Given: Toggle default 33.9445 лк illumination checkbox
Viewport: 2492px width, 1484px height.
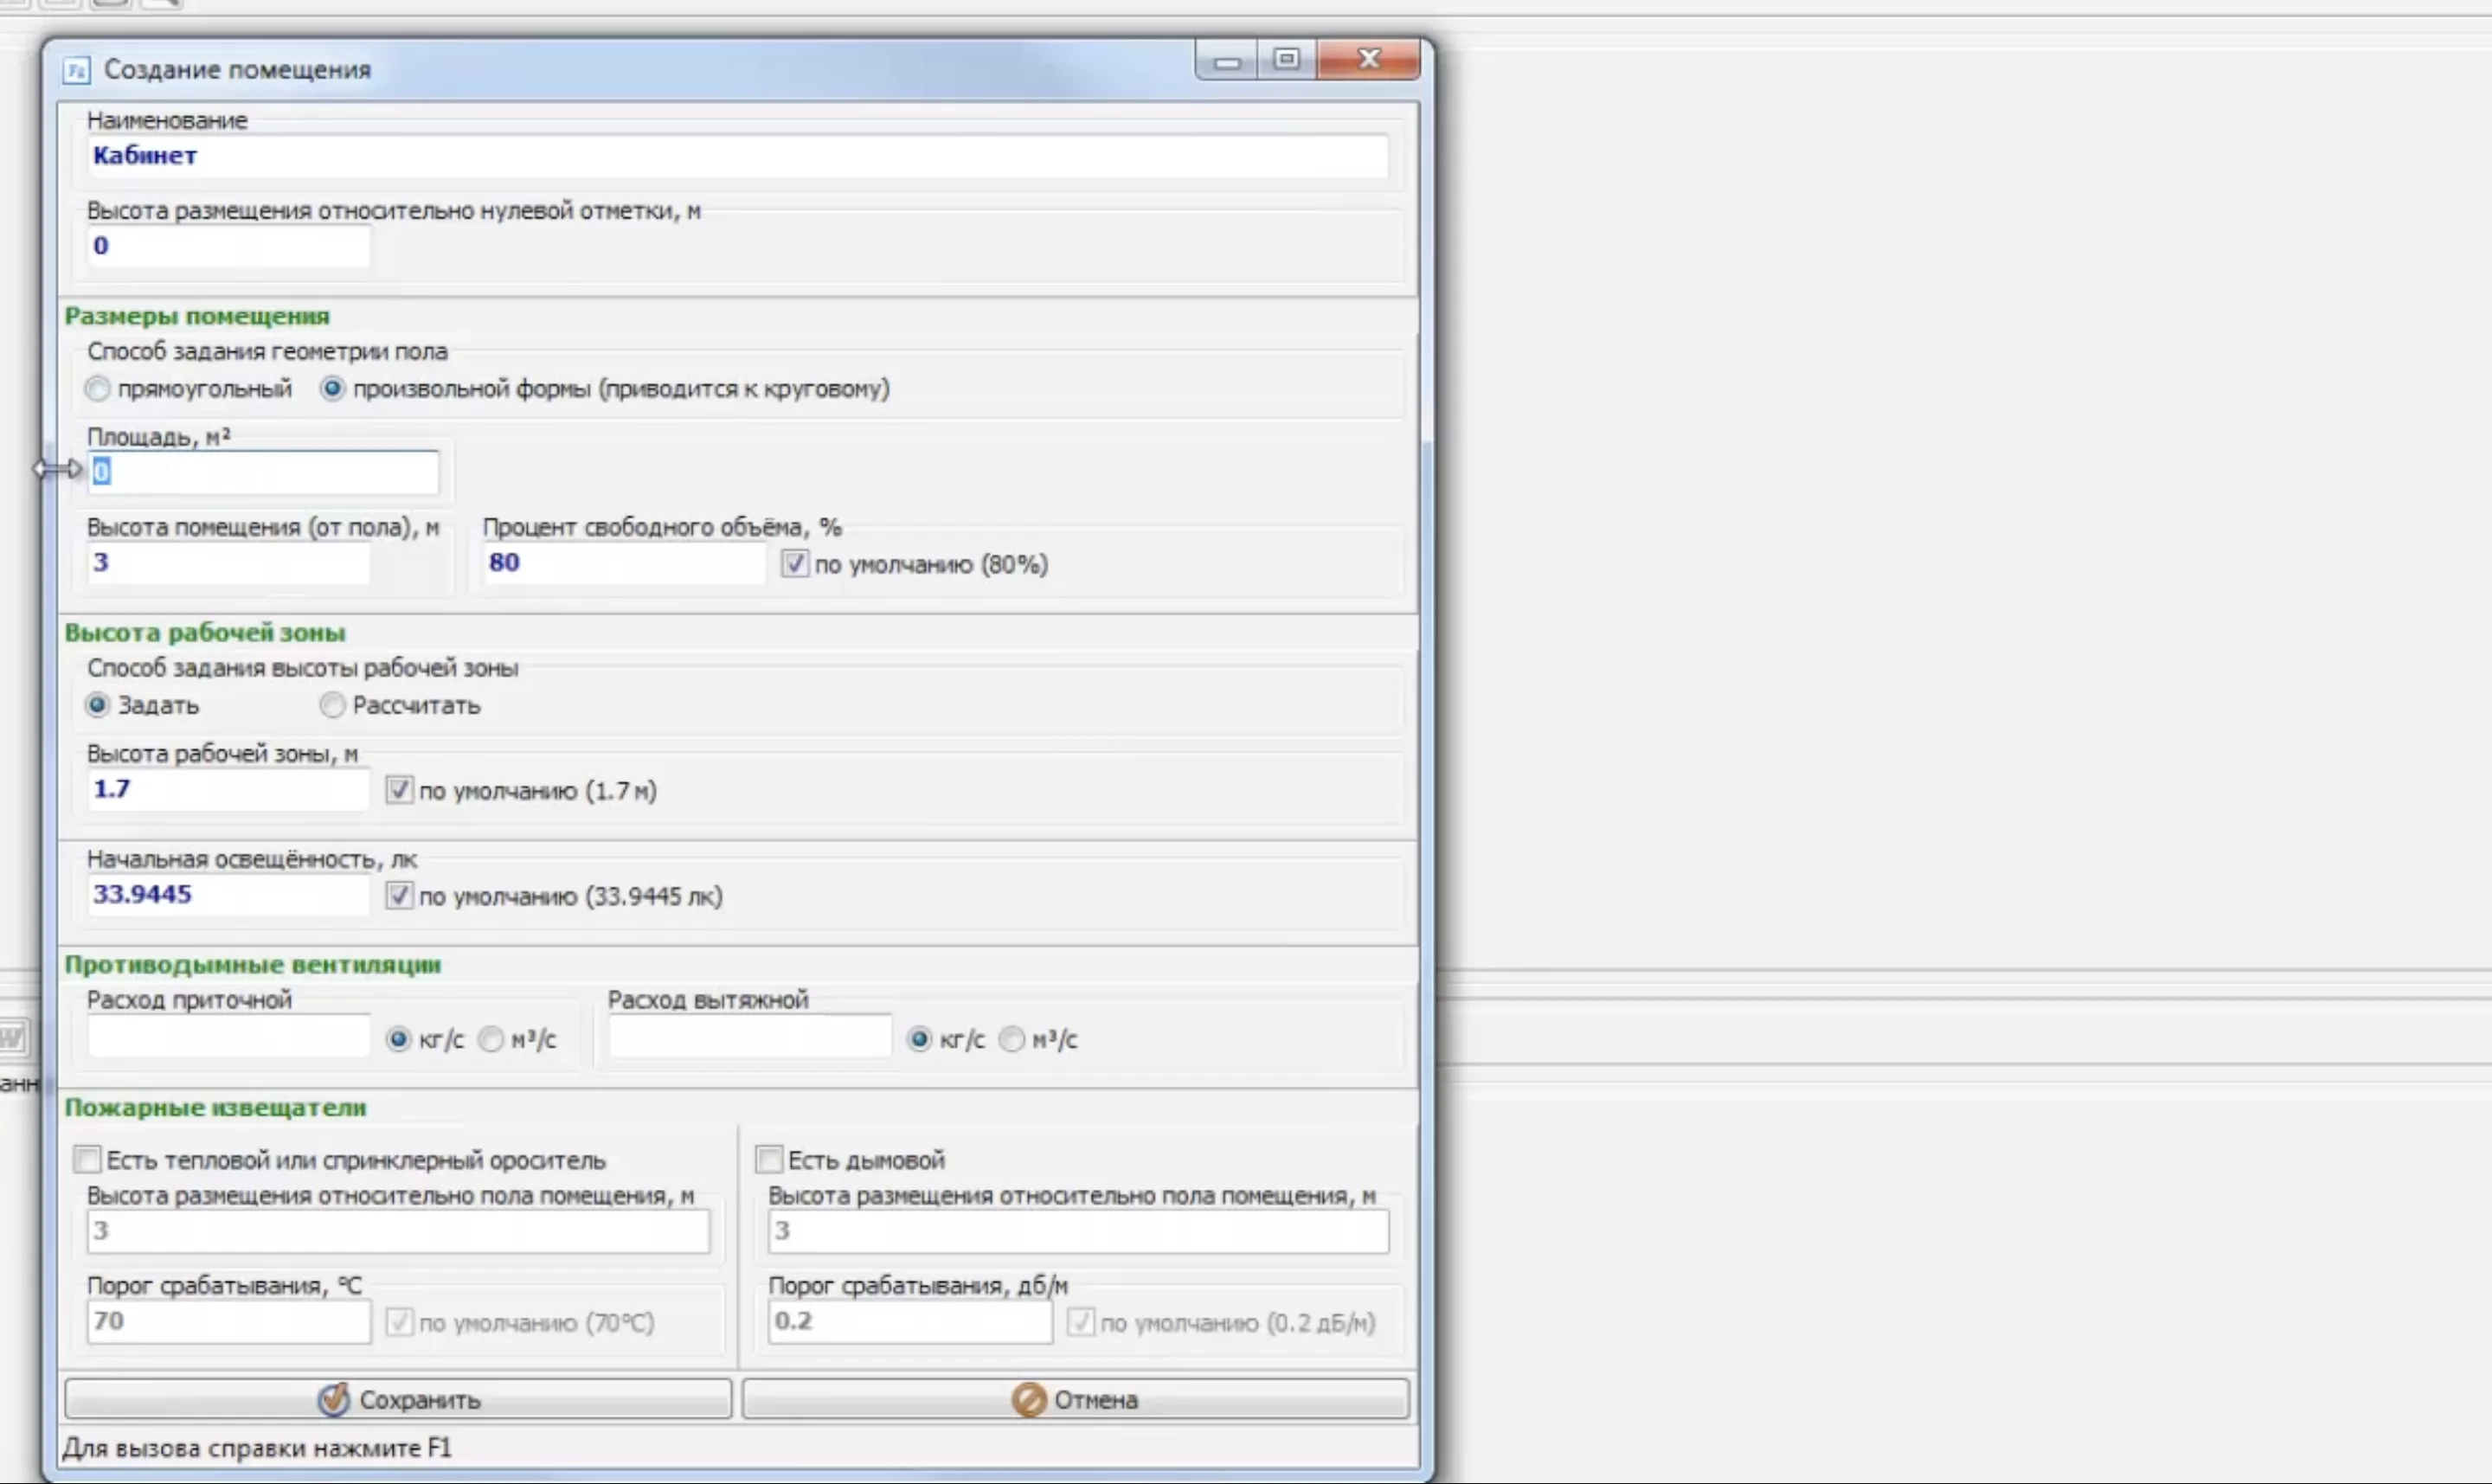Looking at the screenshot, I should (x=399, y=895).
